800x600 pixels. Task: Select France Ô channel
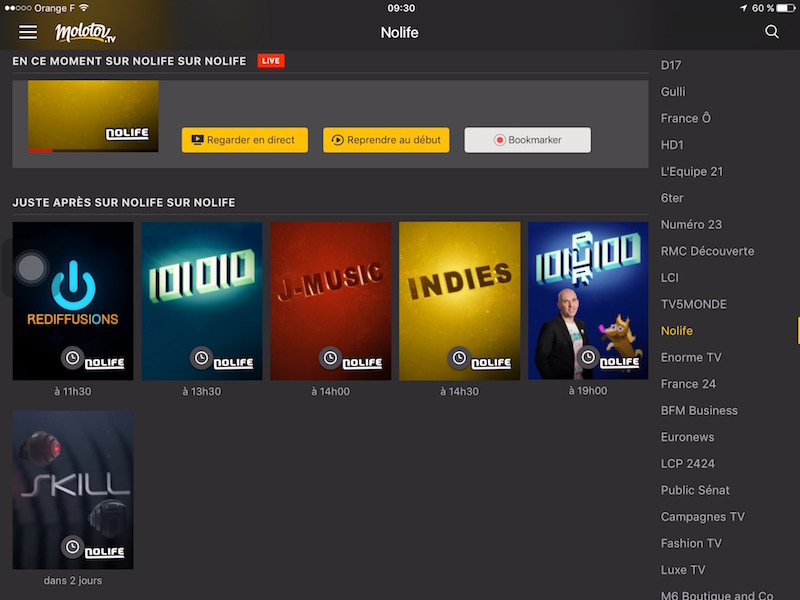[686, 118]
